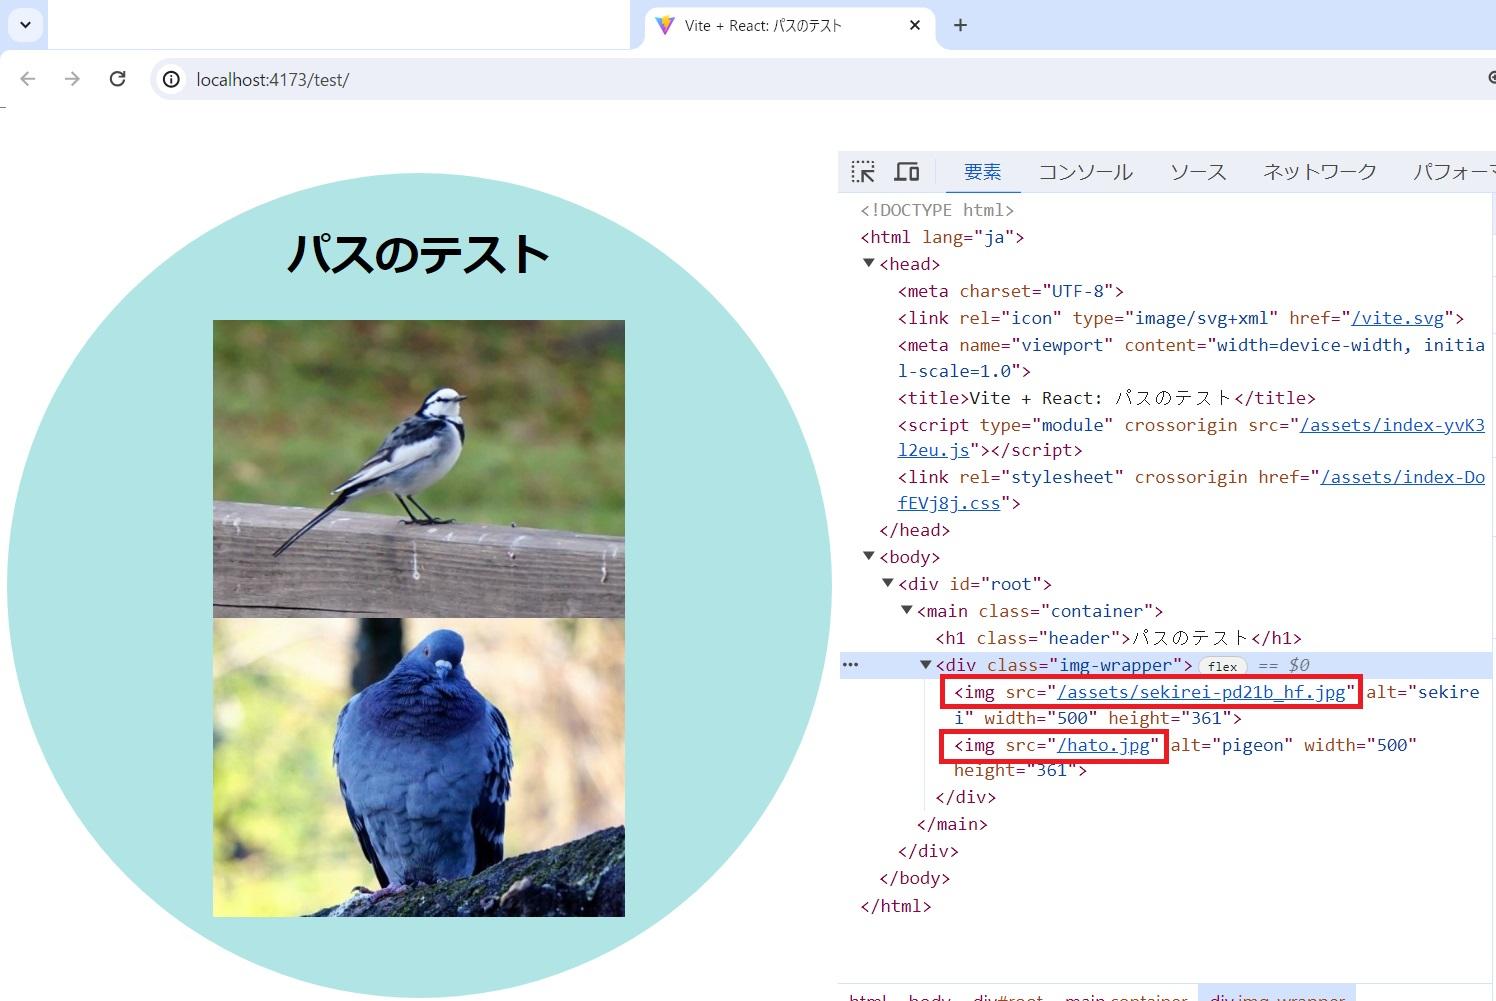
Task: Collapse the head element node
Action: click(868, 263)
